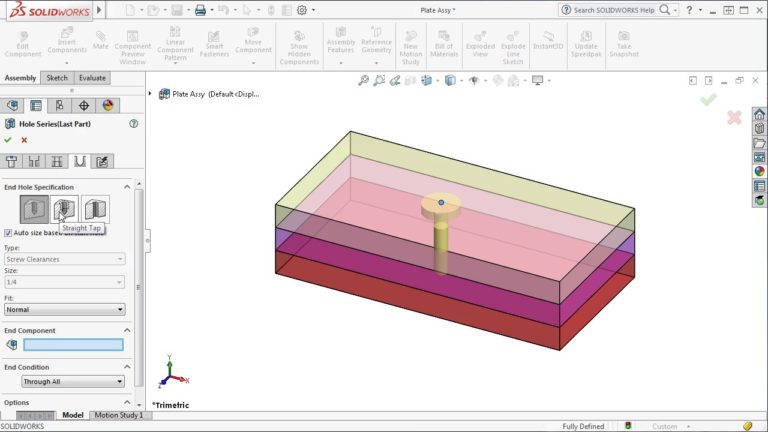Open View Settings monitor icon

[538, 80]
